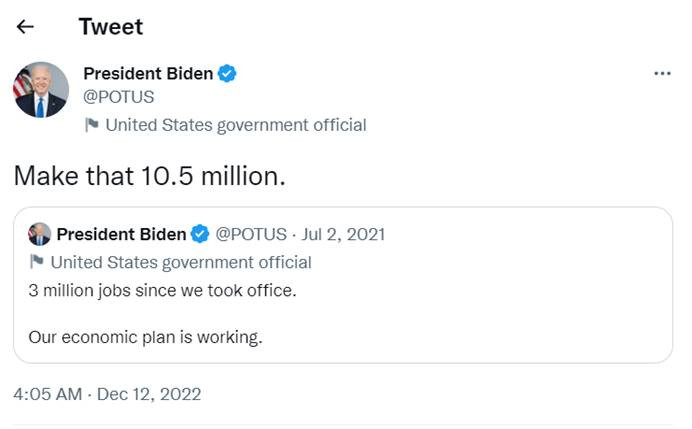Click the @POTUS handle below the main name

coord(118,97)
